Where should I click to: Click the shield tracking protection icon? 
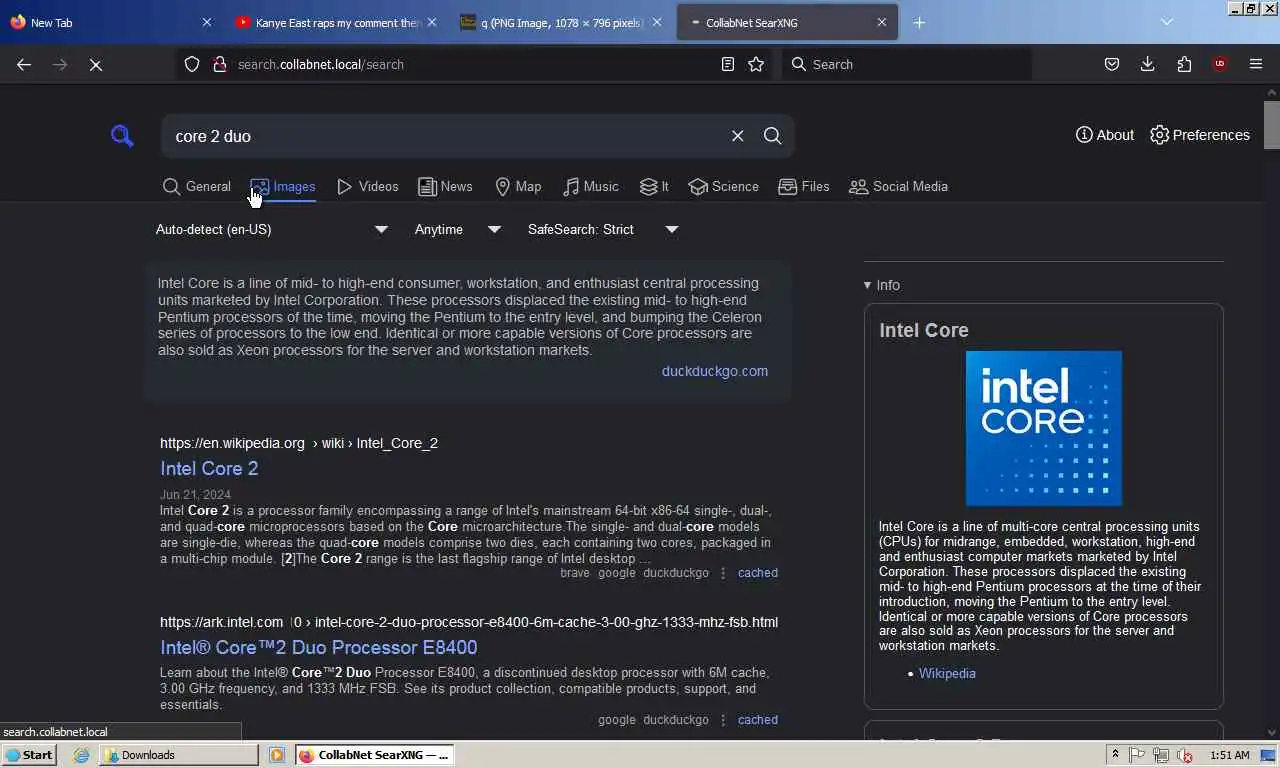point(192,64)
